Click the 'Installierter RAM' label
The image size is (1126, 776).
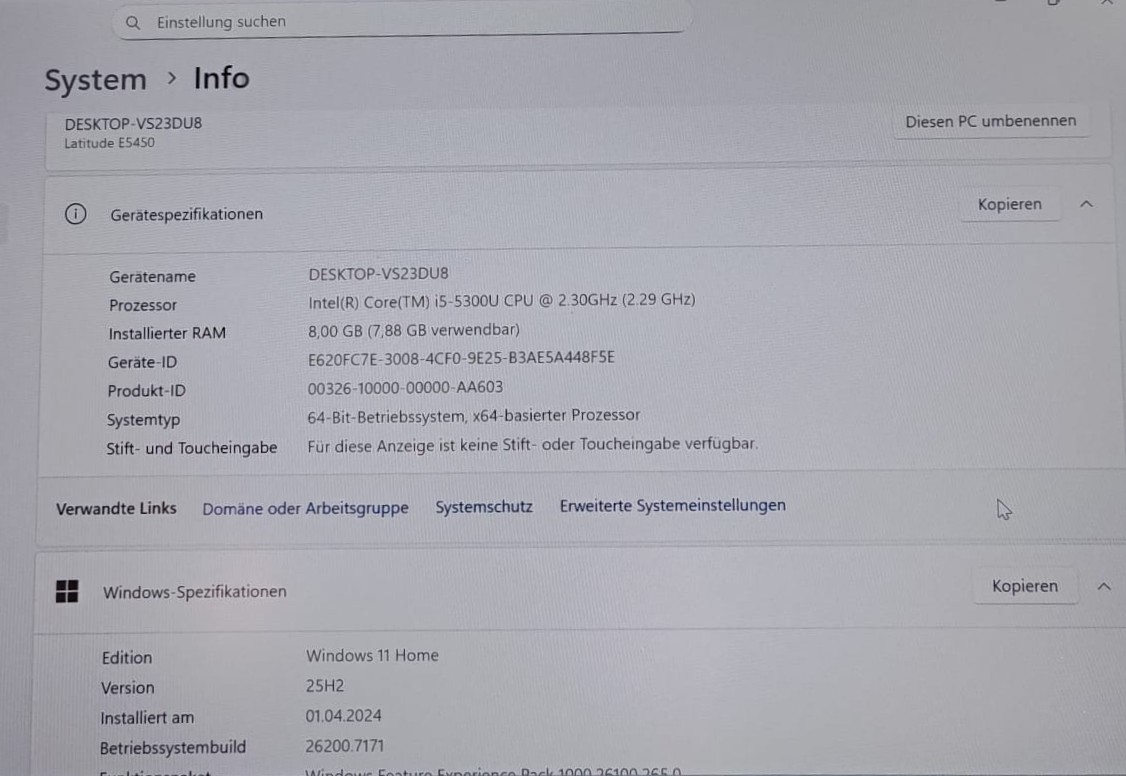(167, 333)
